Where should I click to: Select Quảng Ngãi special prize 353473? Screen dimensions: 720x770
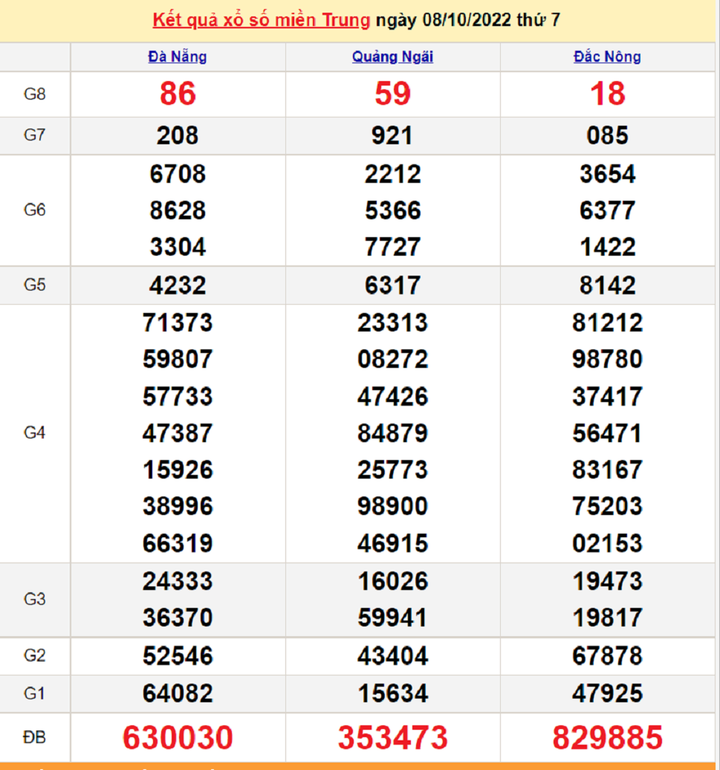coord(392,738)
